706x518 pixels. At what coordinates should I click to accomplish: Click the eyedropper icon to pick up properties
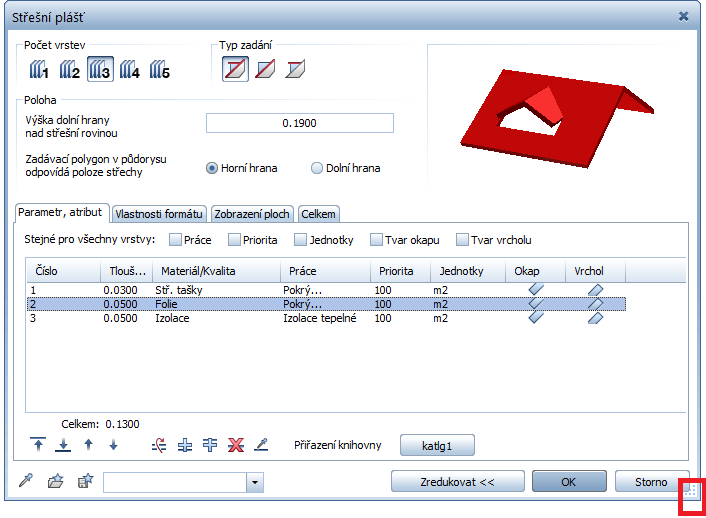click(x=27, y=482)
